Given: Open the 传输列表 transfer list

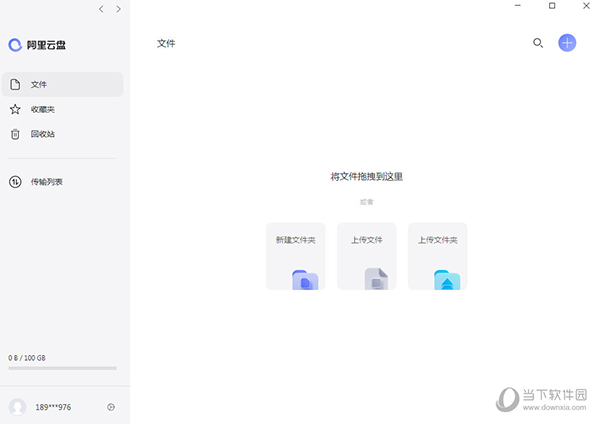Looking at the screenshot, I should coord(62,182).
